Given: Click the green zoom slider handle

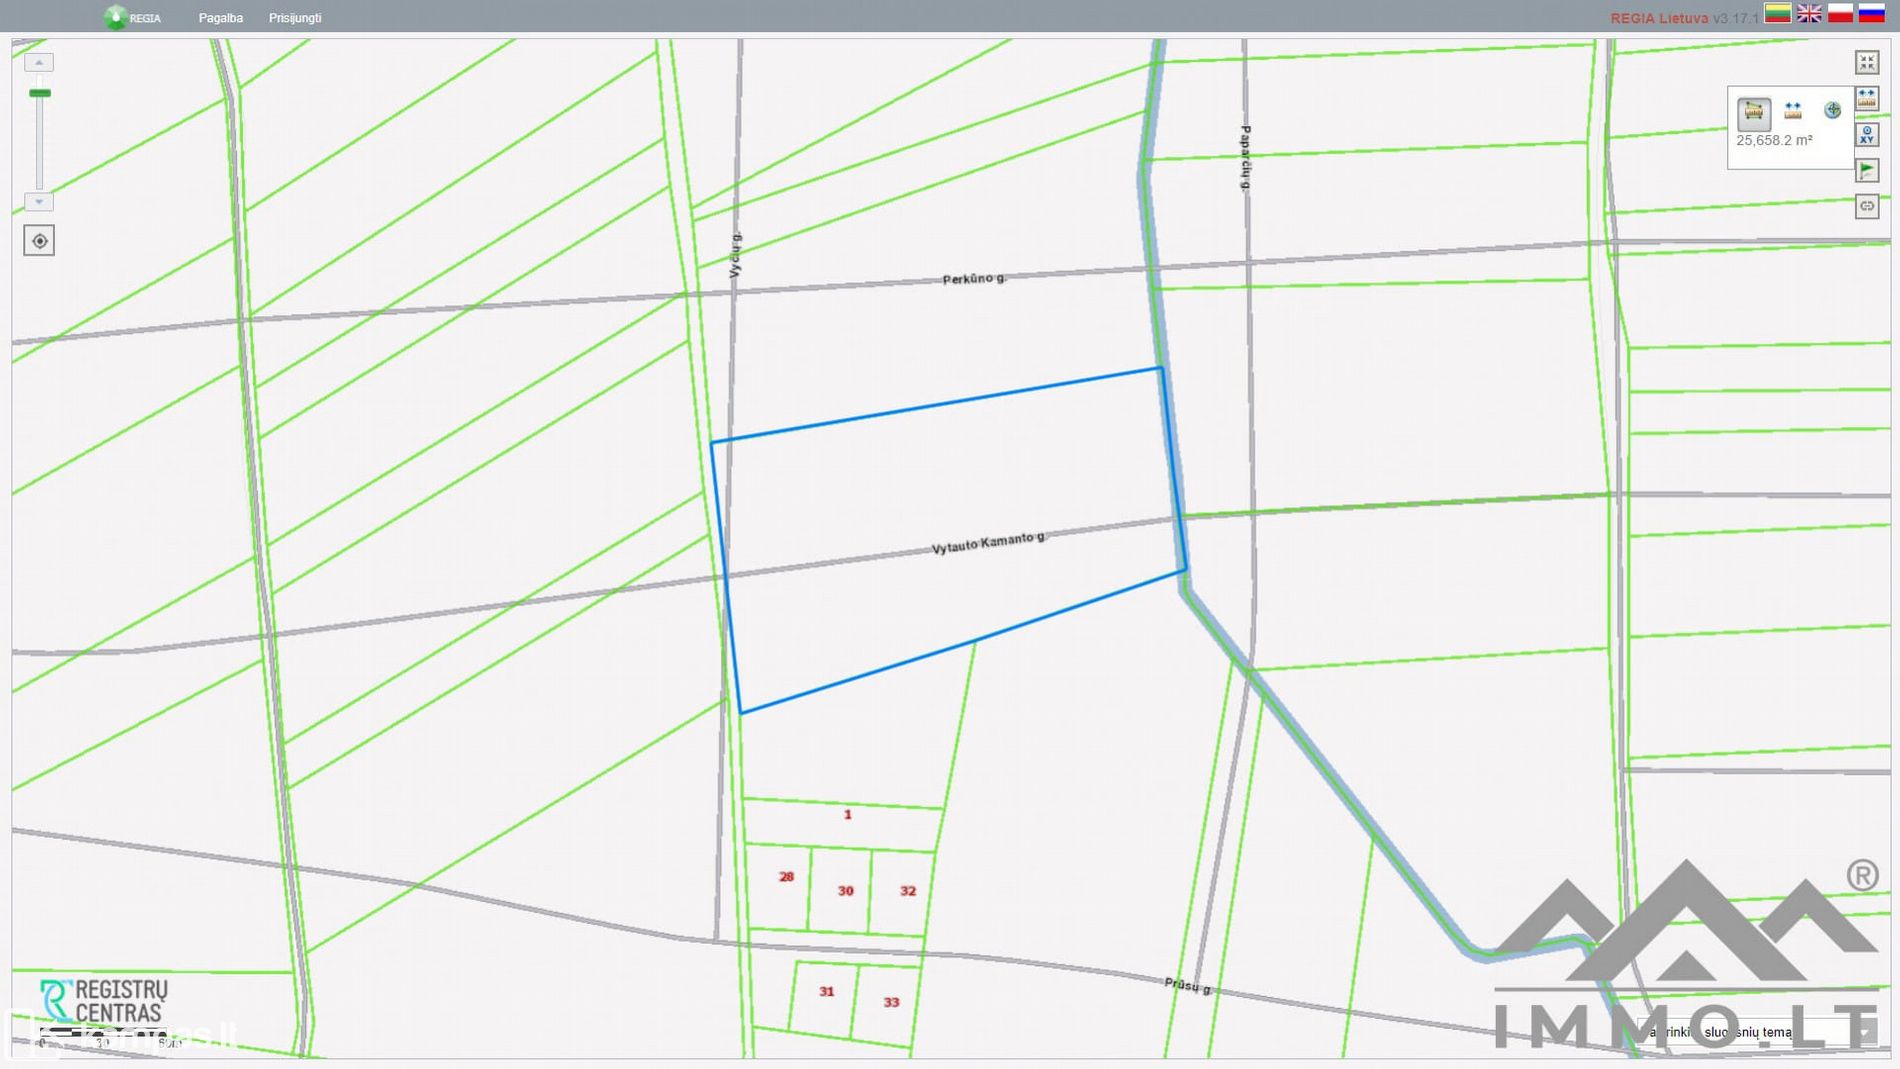Looking at the screenshot, I should tap(40, 93).
